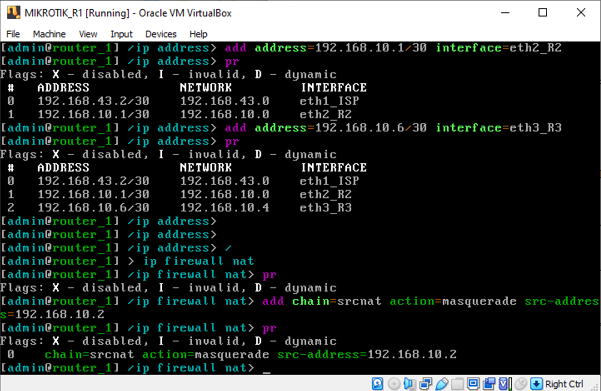Screen dimensions: 601x391
Task: Click the recording status icon
Action: tap(489, 383)
